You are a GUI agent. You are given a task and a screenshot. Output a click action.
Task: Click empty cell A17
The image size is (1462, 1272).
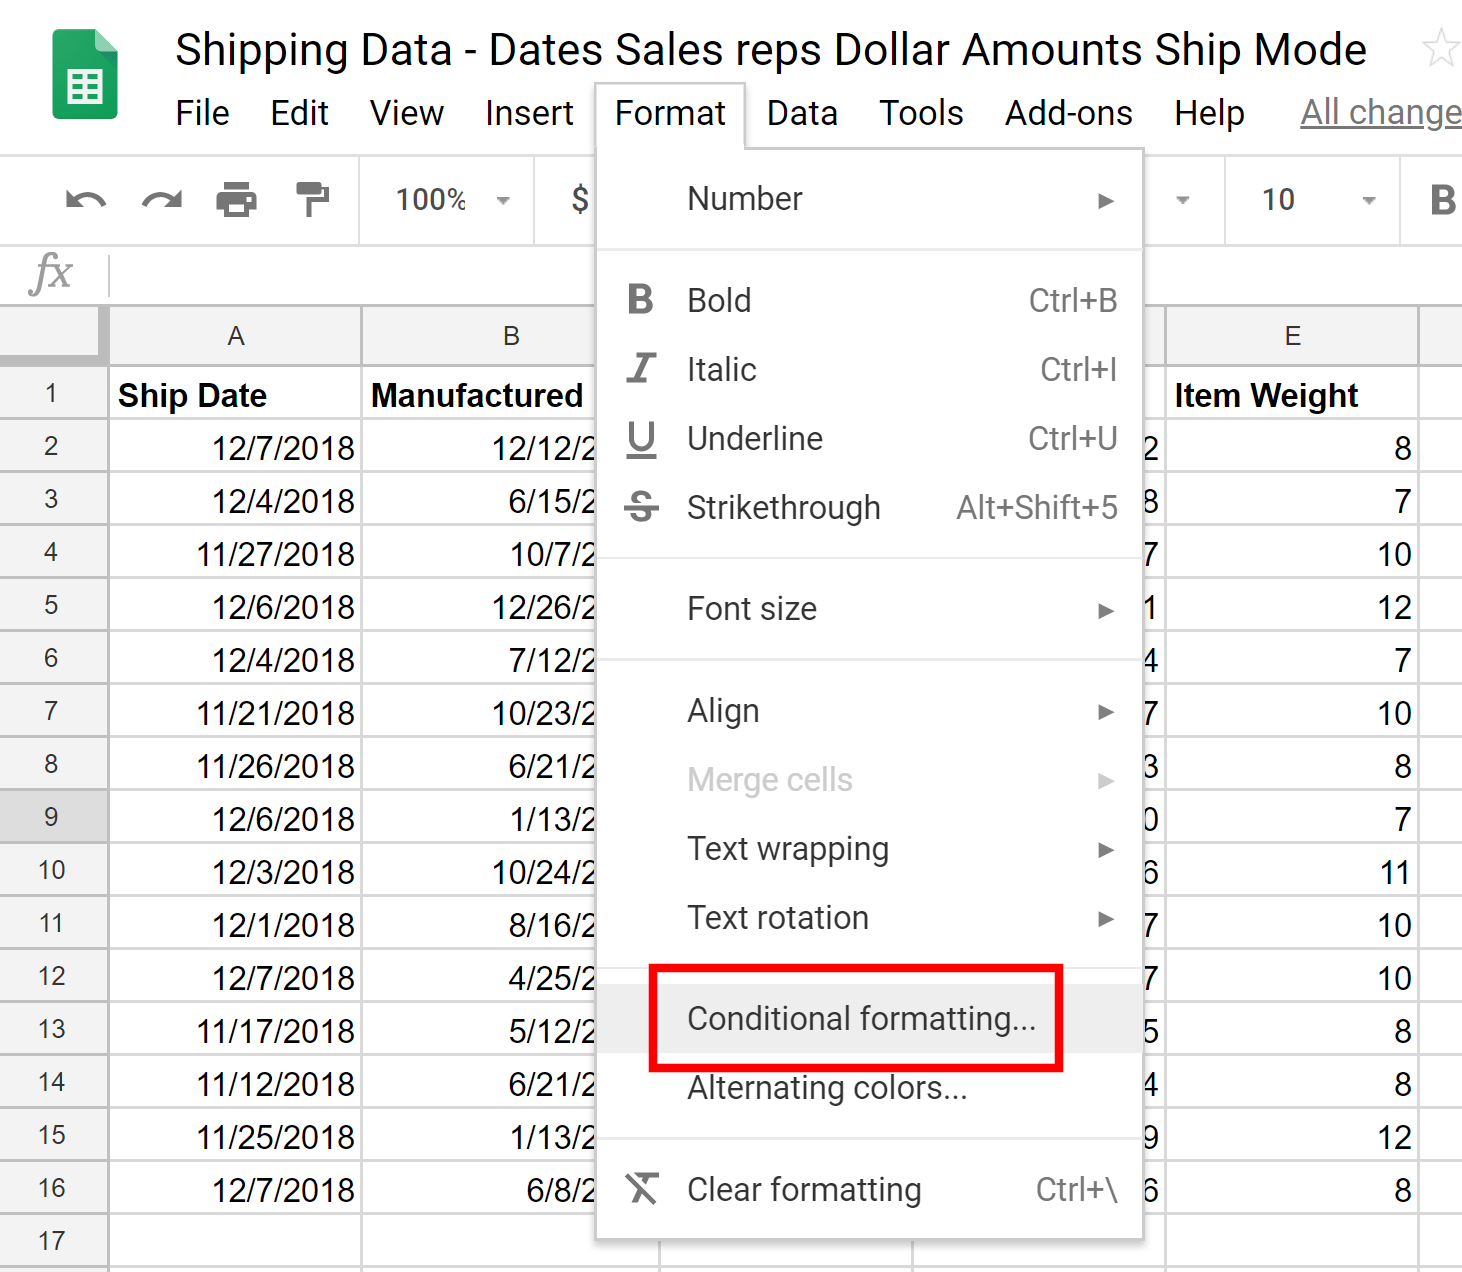click(235, 1241)
